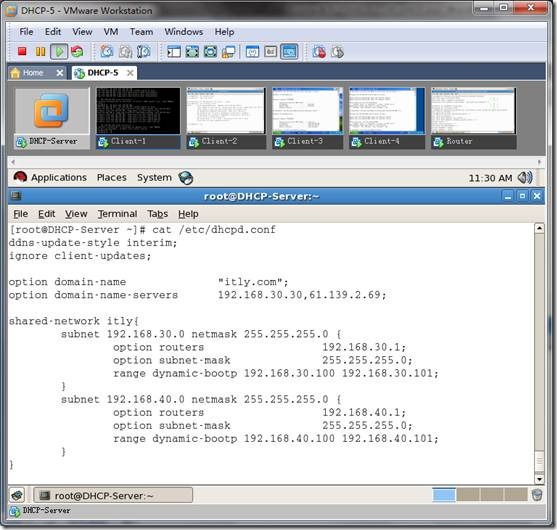Screen dimensions: 557x530
Task: Open the Trash icon in the bottom panel
Action: (x=537, y=494)
